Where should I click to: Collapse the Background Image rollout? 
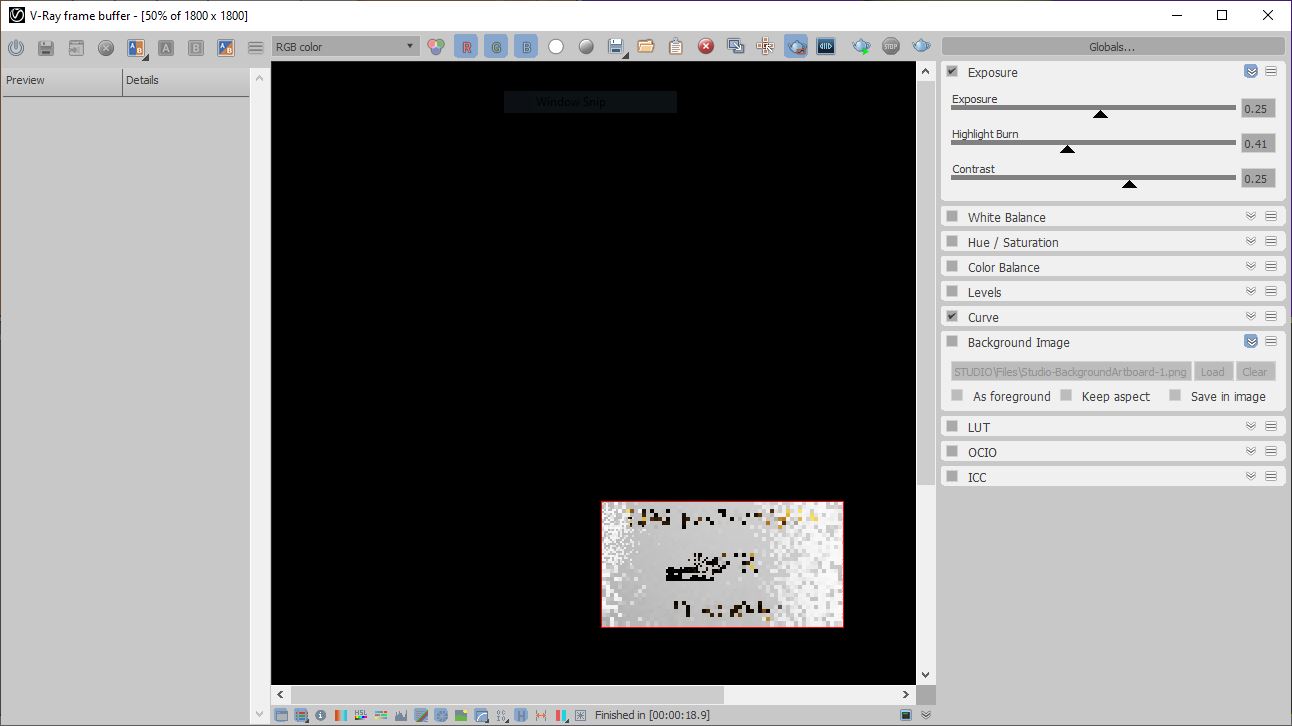pyautogui.click(x=1251, y=342)
